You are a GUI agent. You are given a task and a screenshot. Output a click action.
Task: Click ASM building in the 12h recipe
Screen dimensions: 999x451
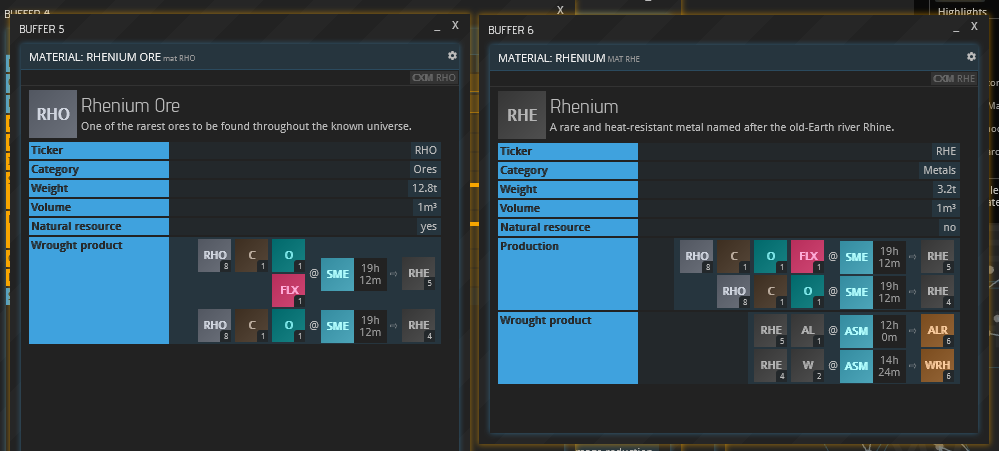pyautogui.click(x=856, y=331)
